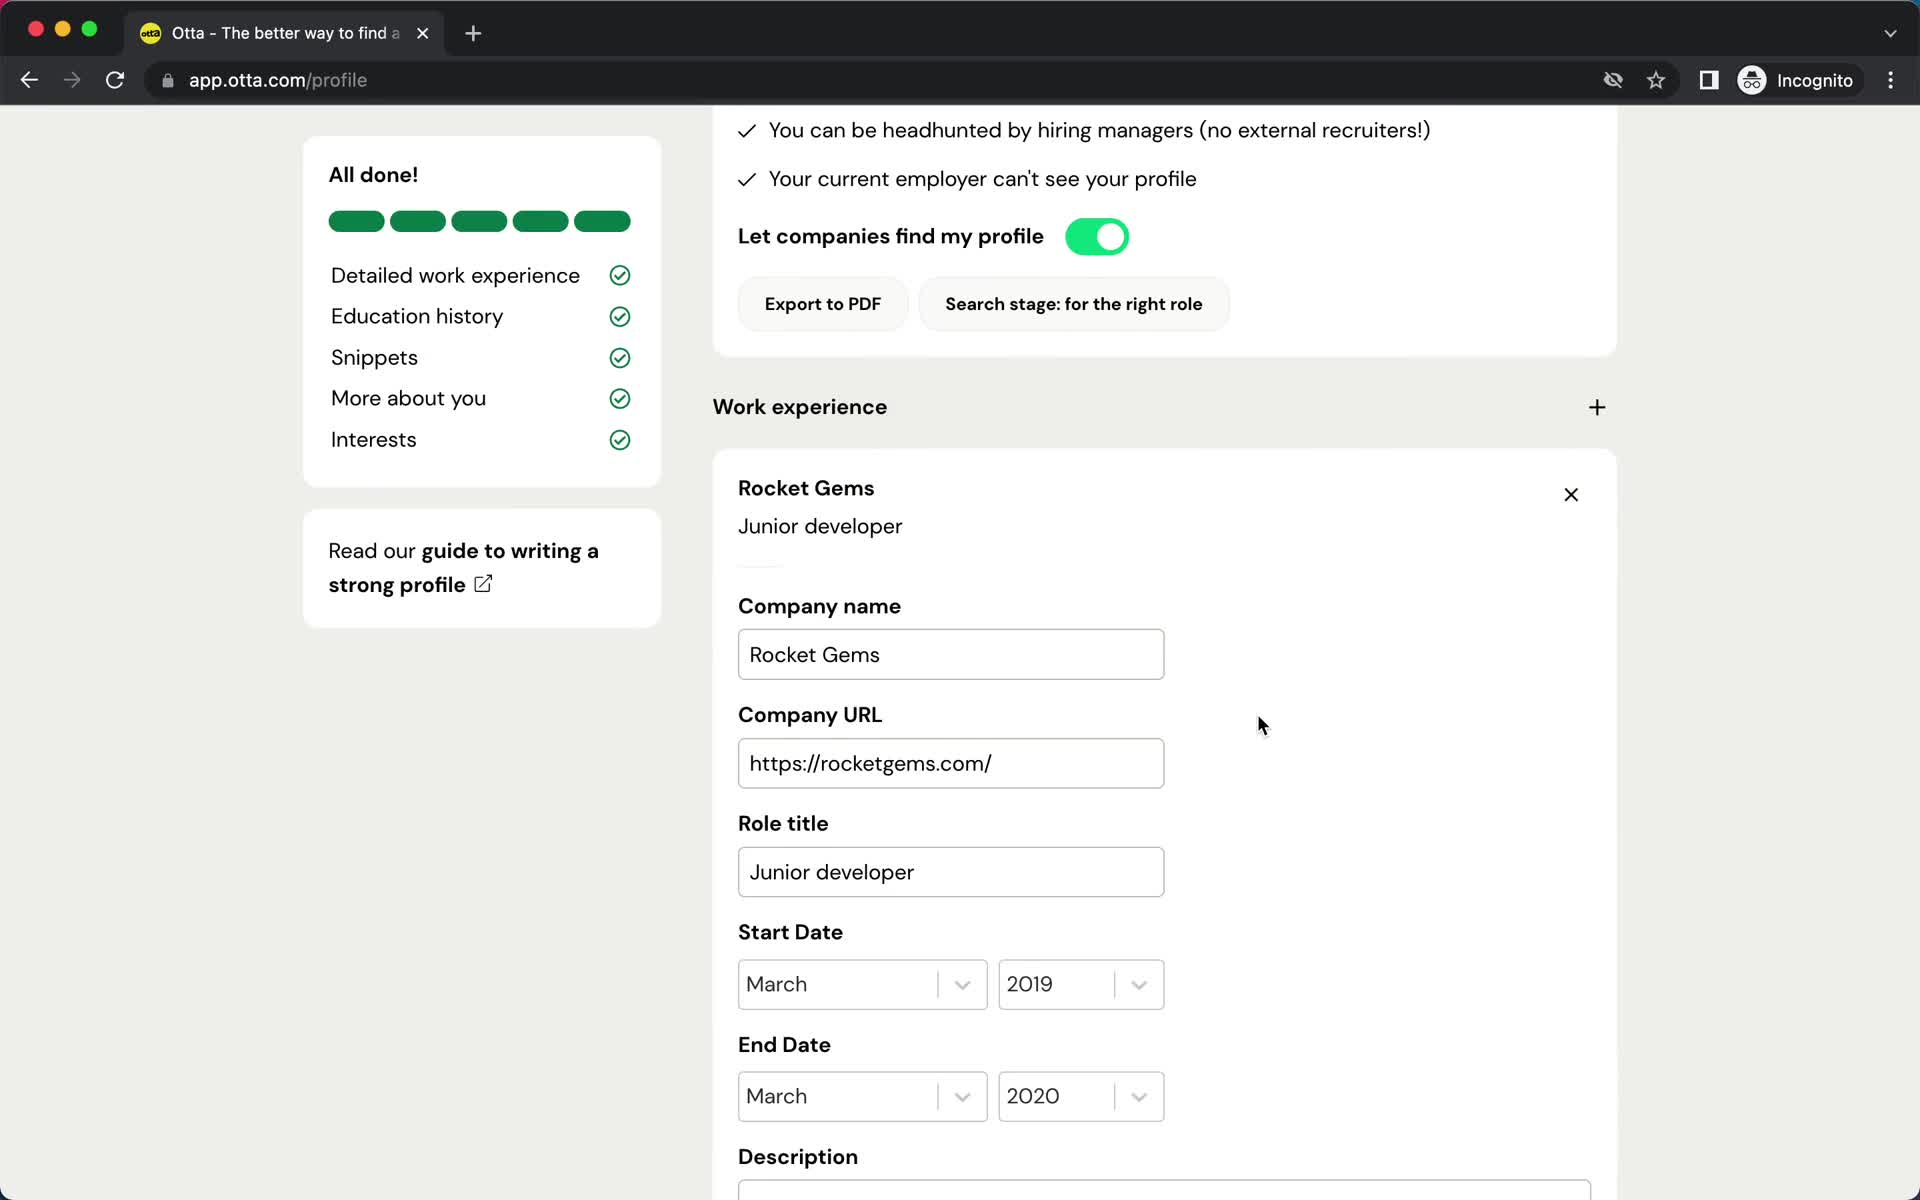Screen dimensions: 1920x1200
Task: Click the back navigation arrow icon
Action: click(x=29, y=79)
